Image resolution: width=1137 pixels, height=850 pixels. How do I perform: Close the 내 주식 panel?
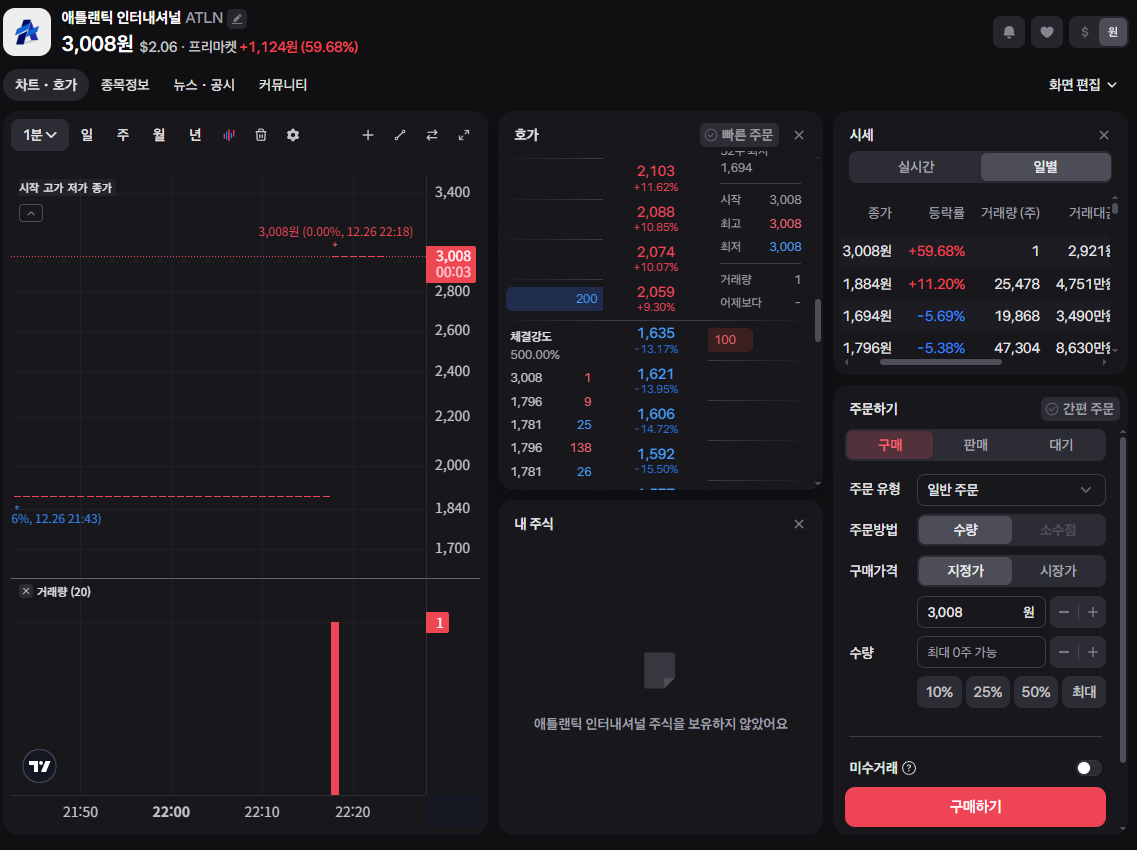[799, 524]
